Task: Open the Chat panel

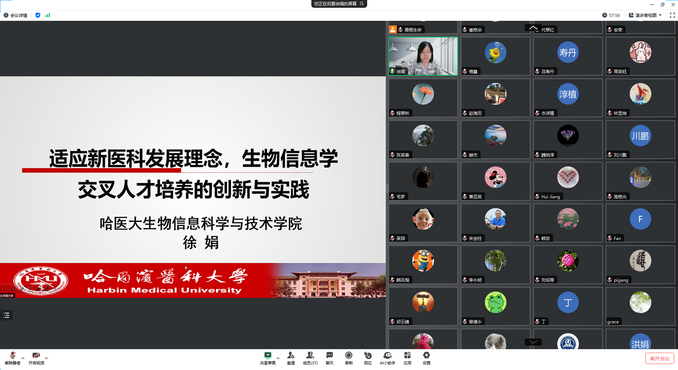Action: pyautogui.click(x=329, y=358)
